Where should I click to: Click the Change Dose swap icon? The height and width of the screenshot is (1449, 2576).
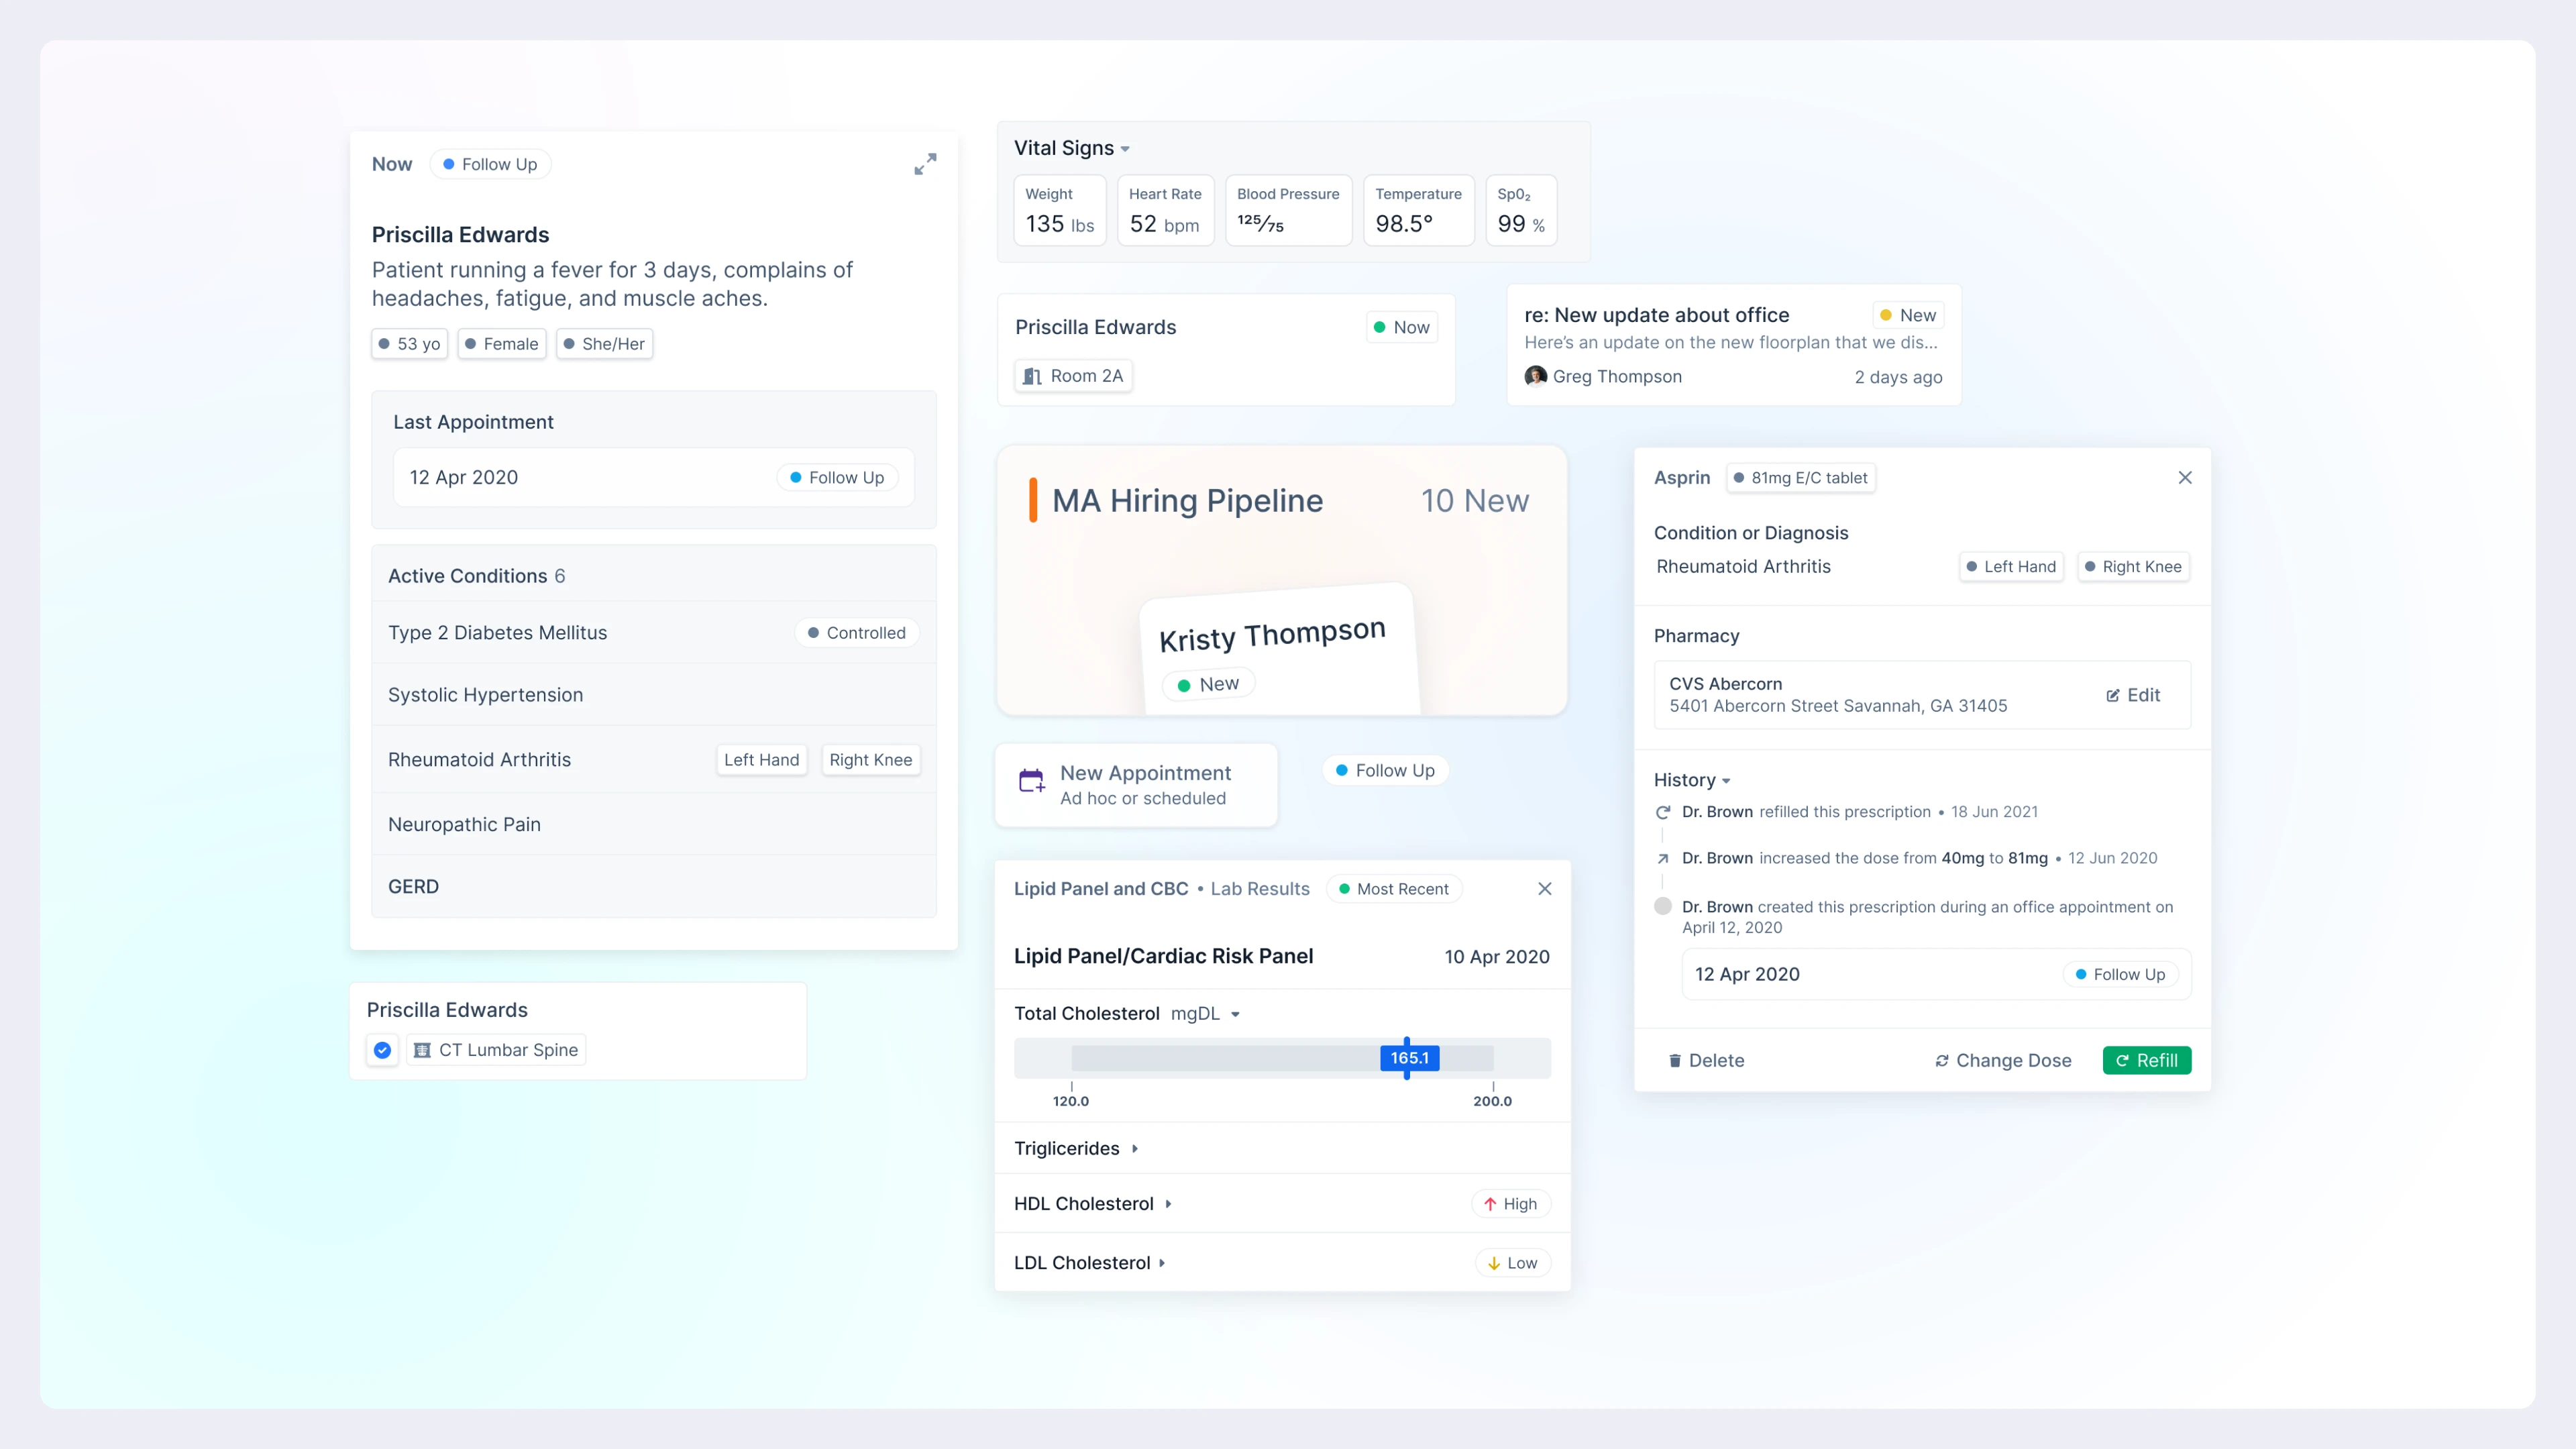pyautogui.click(x=1941, y=1060)
